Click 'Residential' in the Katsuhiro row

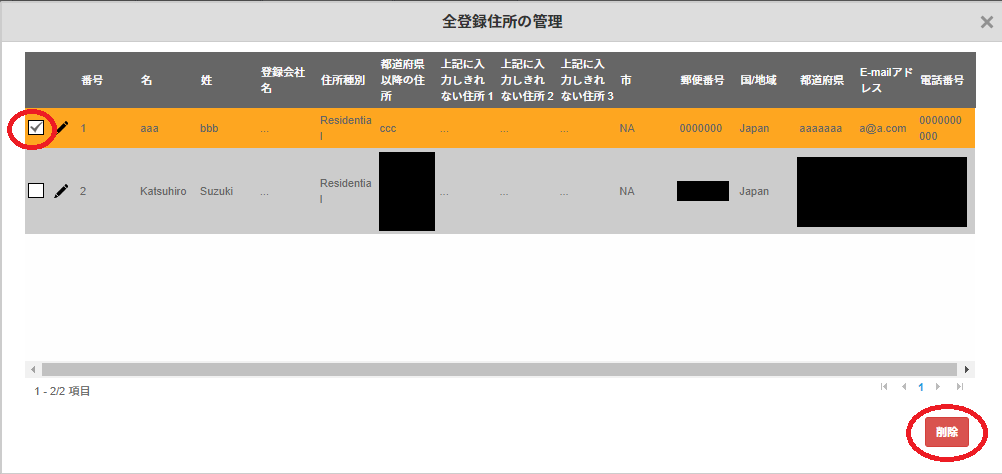346,191
